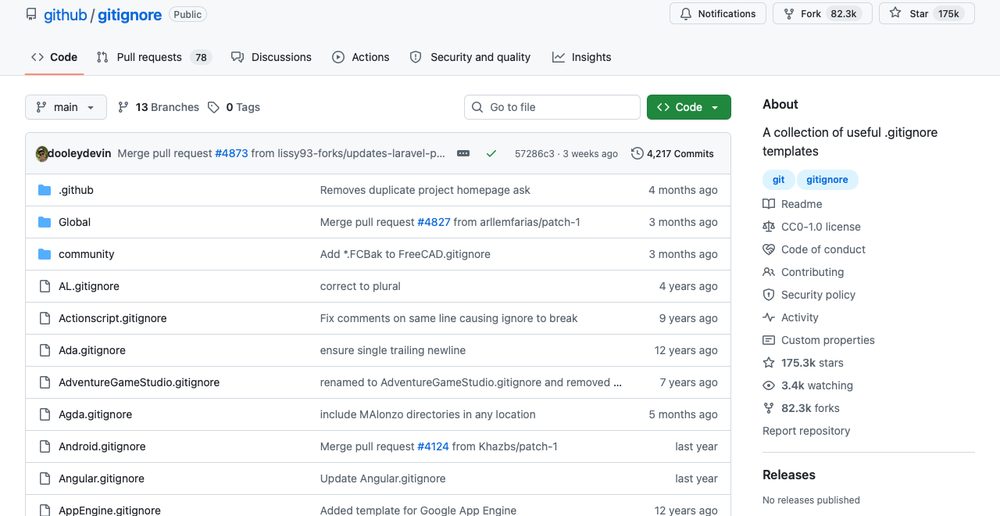Open AppEngine.gitignore file
Screen dimensions: 1000x516
tap(110, 510)
